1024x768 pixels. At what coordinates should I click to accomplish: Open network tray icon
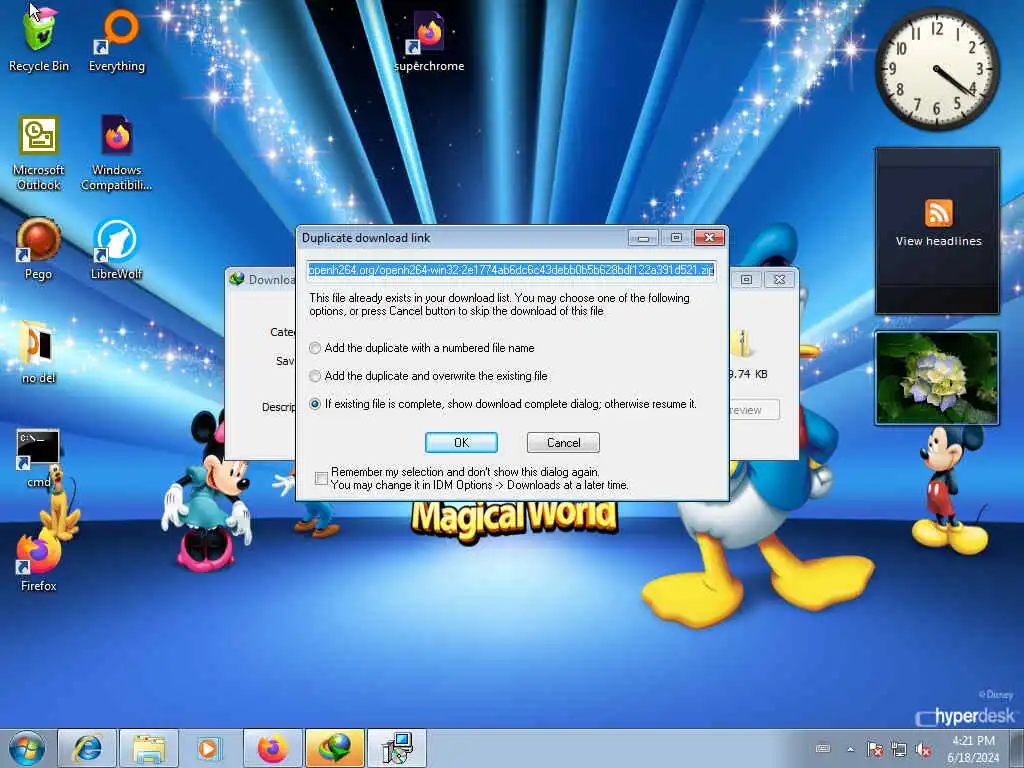899,749
